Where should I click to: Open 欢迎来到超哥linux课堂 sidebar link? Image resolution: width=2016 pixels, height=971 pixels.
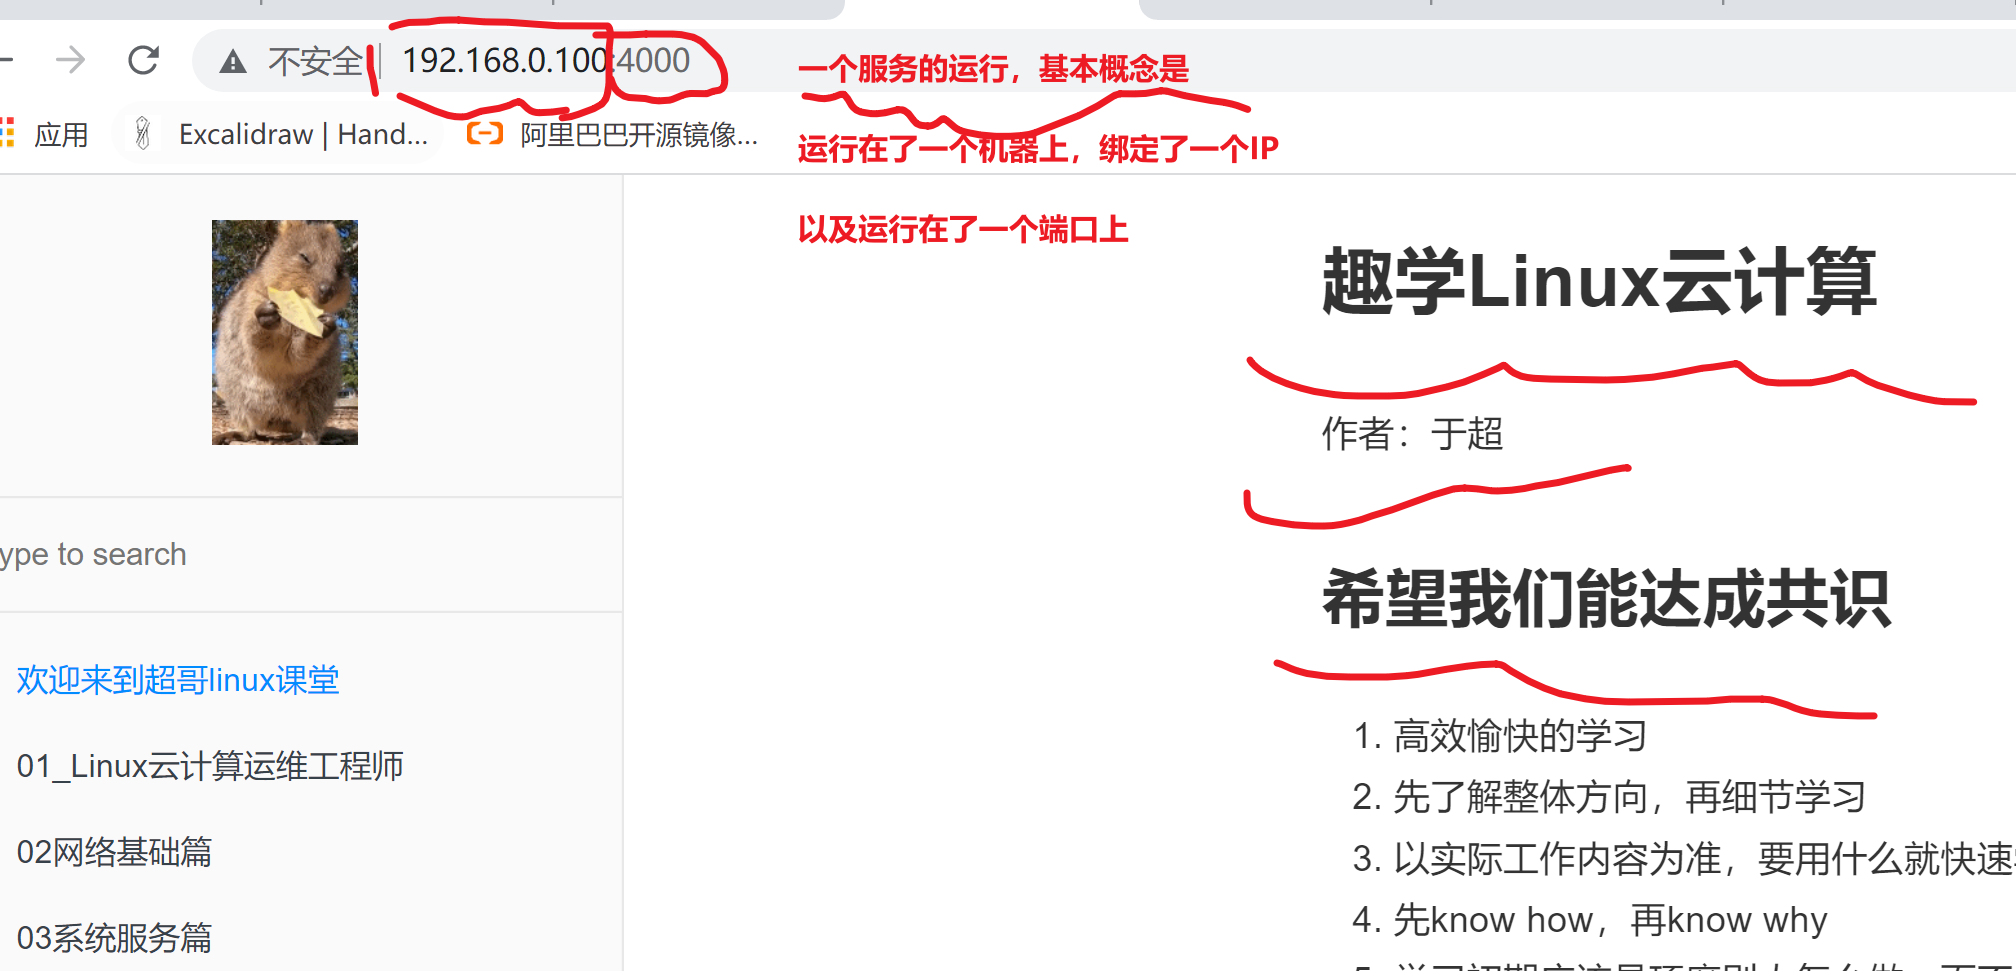point(178,680)
